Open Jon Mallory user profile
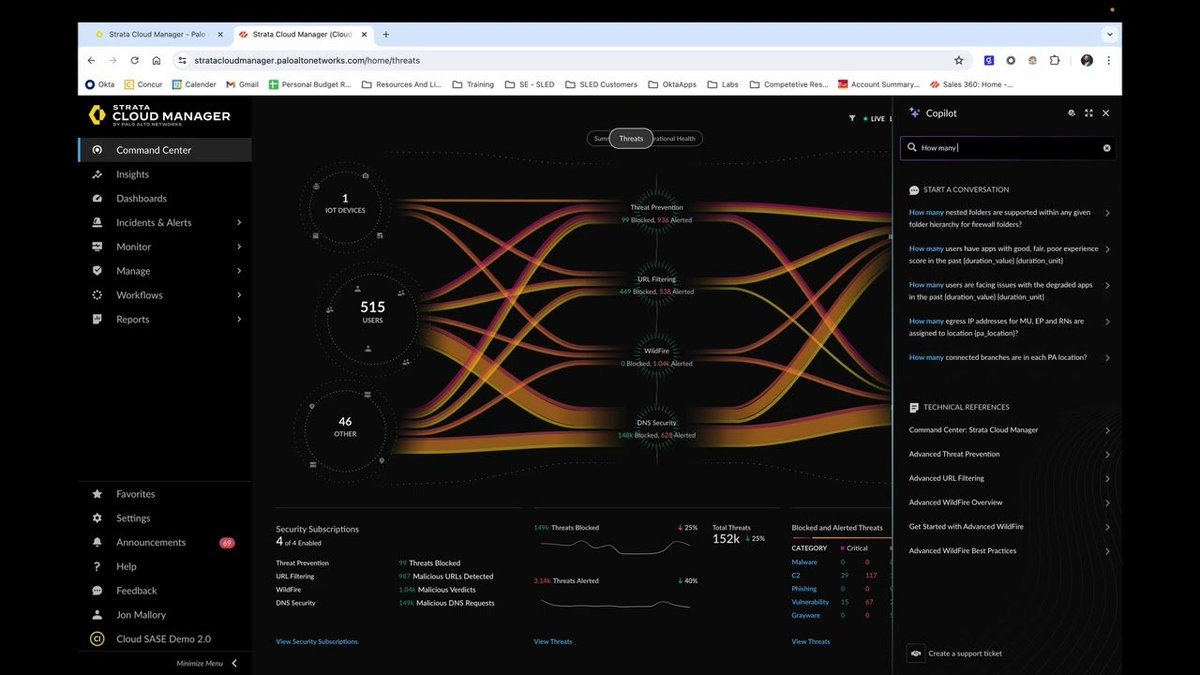The image size is (1200, 675). [141, 615]
